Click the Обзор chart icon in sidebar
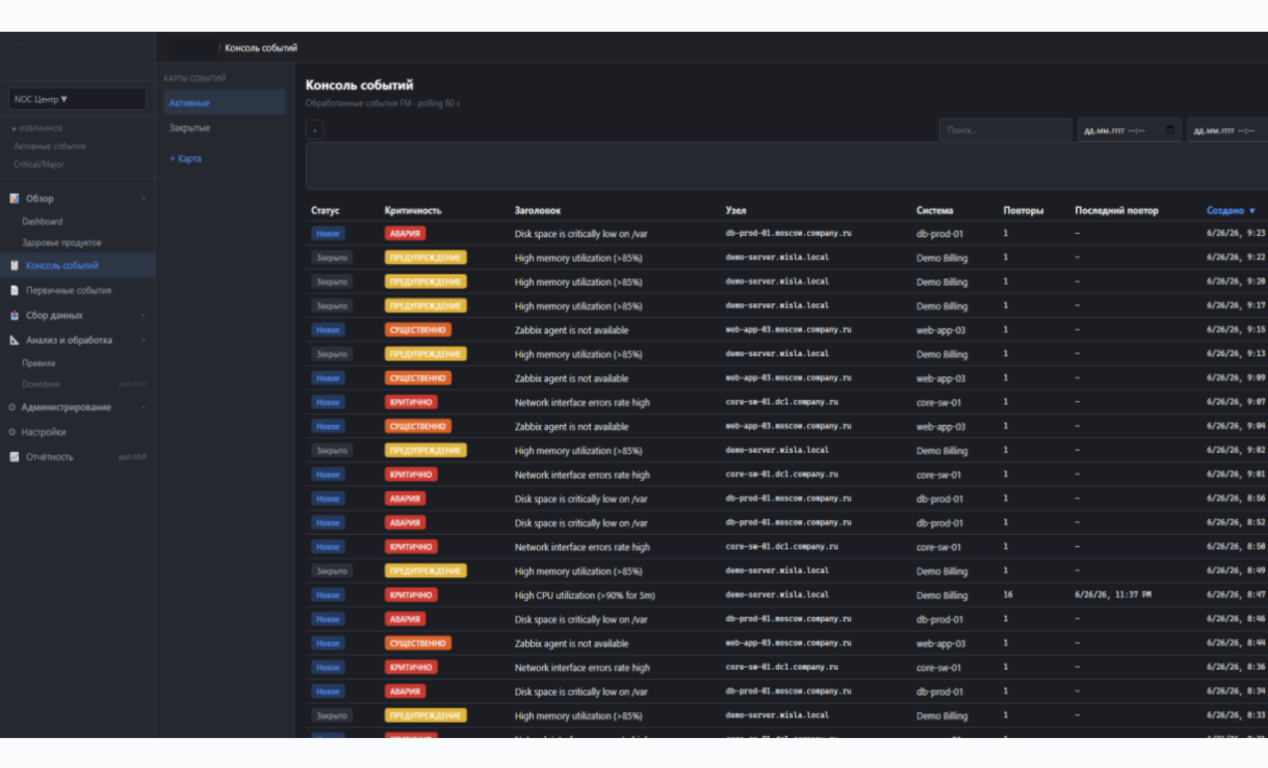This screenshot has width=1268, height=768. pos(14,198)
